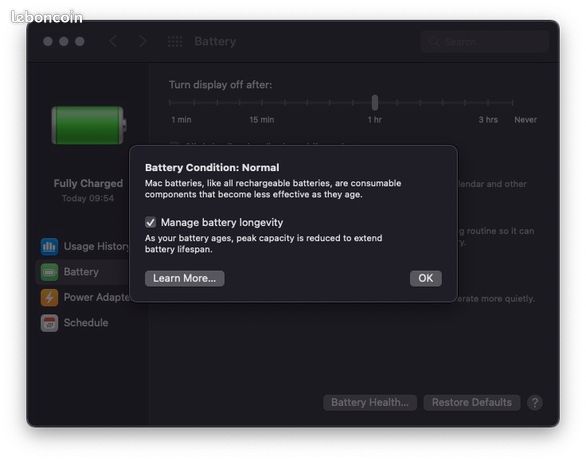Show all preferences grid icon

point(175,41)
